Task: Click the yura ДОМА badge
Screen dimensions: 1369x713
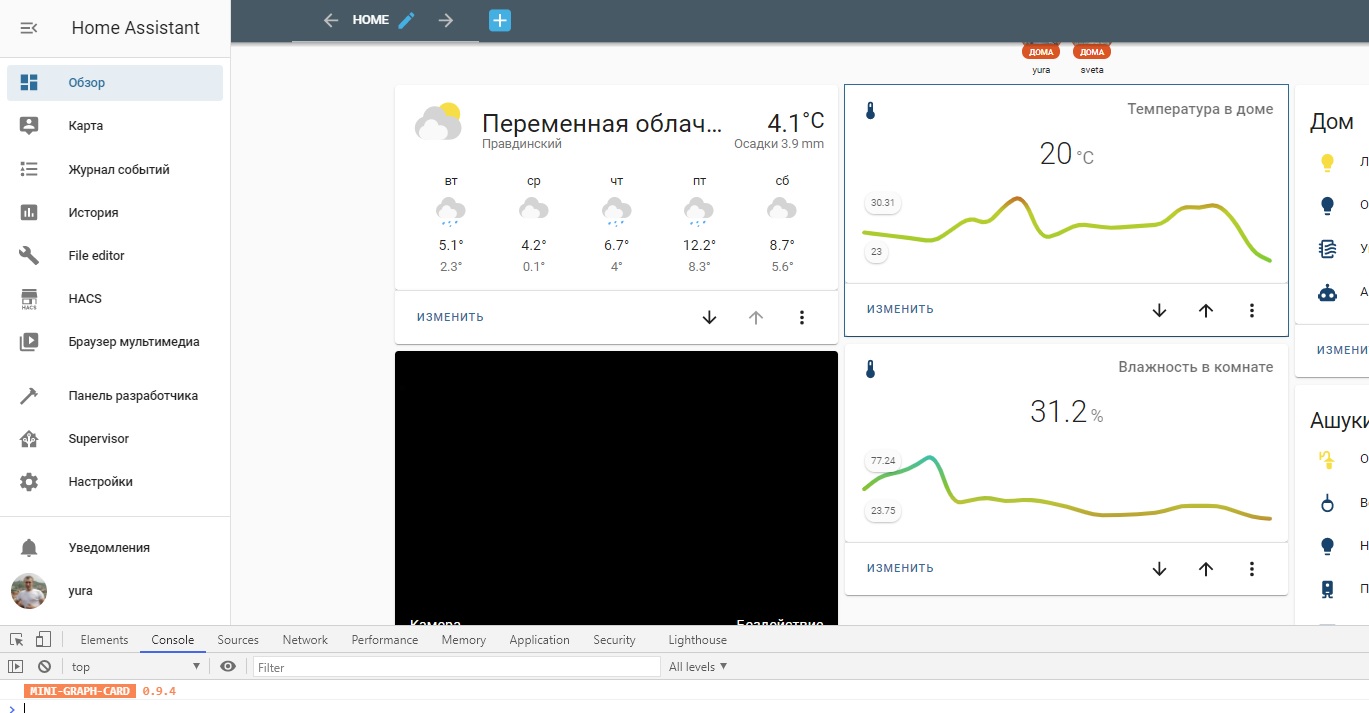Action: tap(1041, 52)
